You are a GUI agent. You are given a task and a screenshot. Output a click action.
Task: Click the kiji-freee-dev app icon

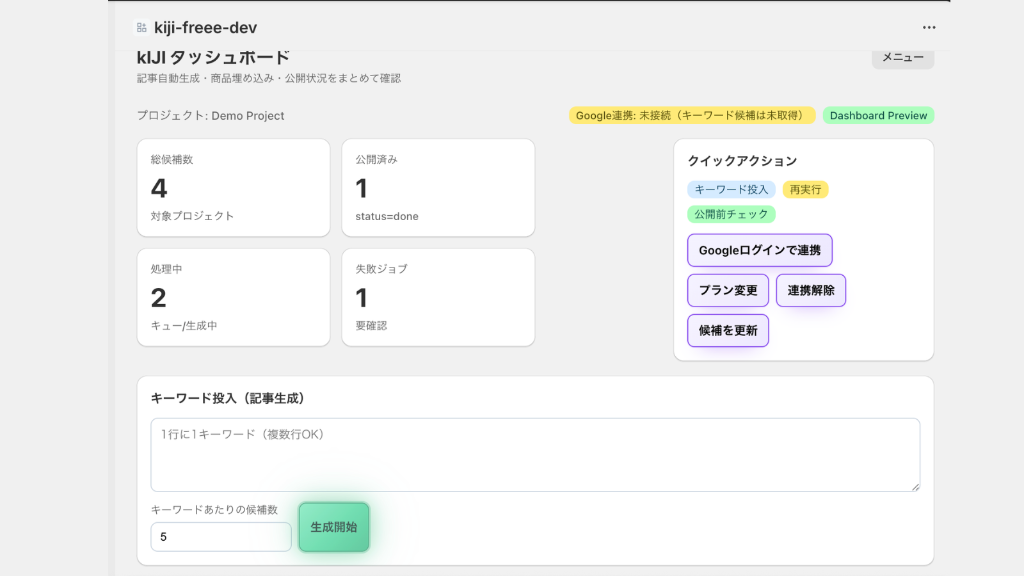point(141,27)
